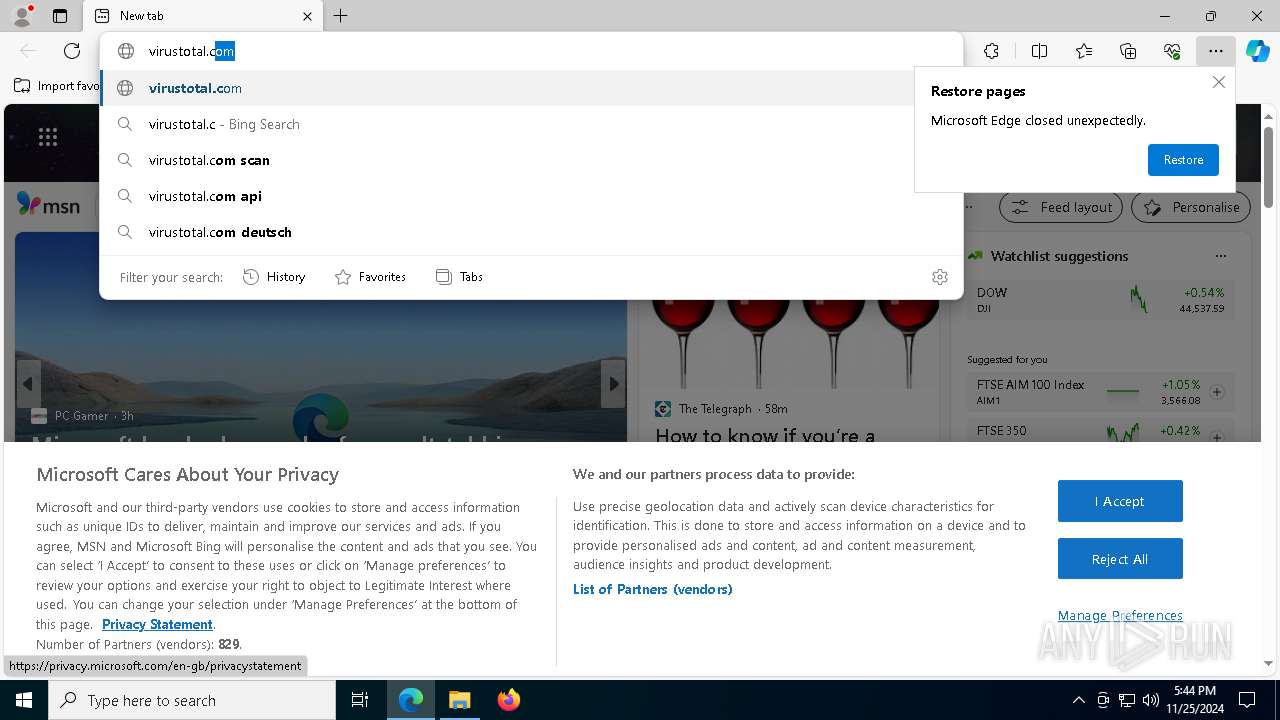The height and width of the screenshot is (720, 1280).
Task: Open the profile avatar icon
Action: pos(21,16)
